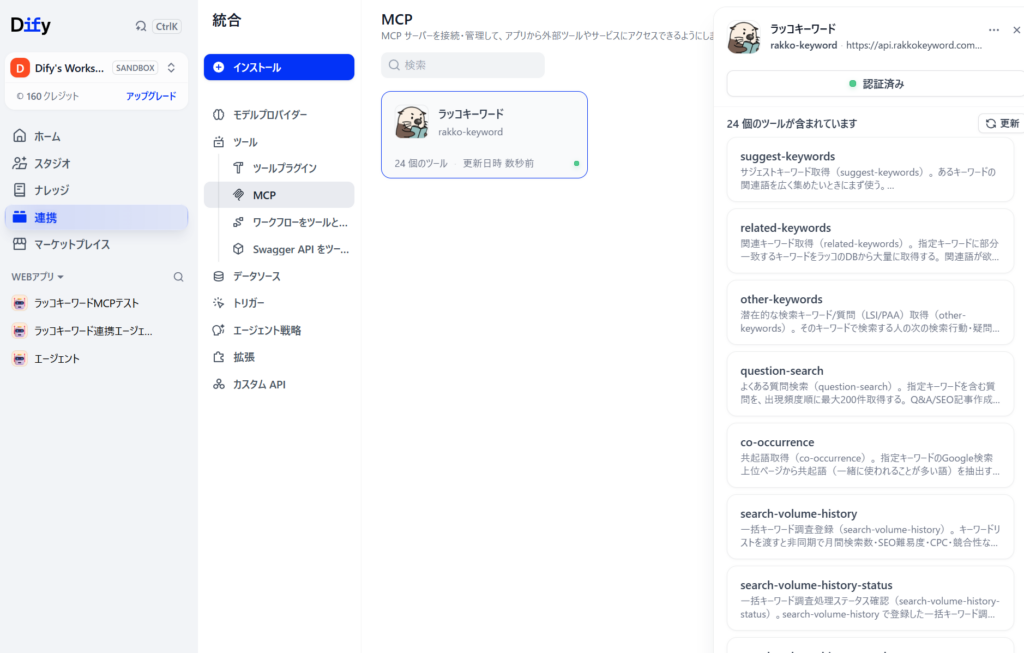Viewport: 1024px width, 653px height.
Task: Click the 更新 refresh tools button
Action: click(1002, 123)
